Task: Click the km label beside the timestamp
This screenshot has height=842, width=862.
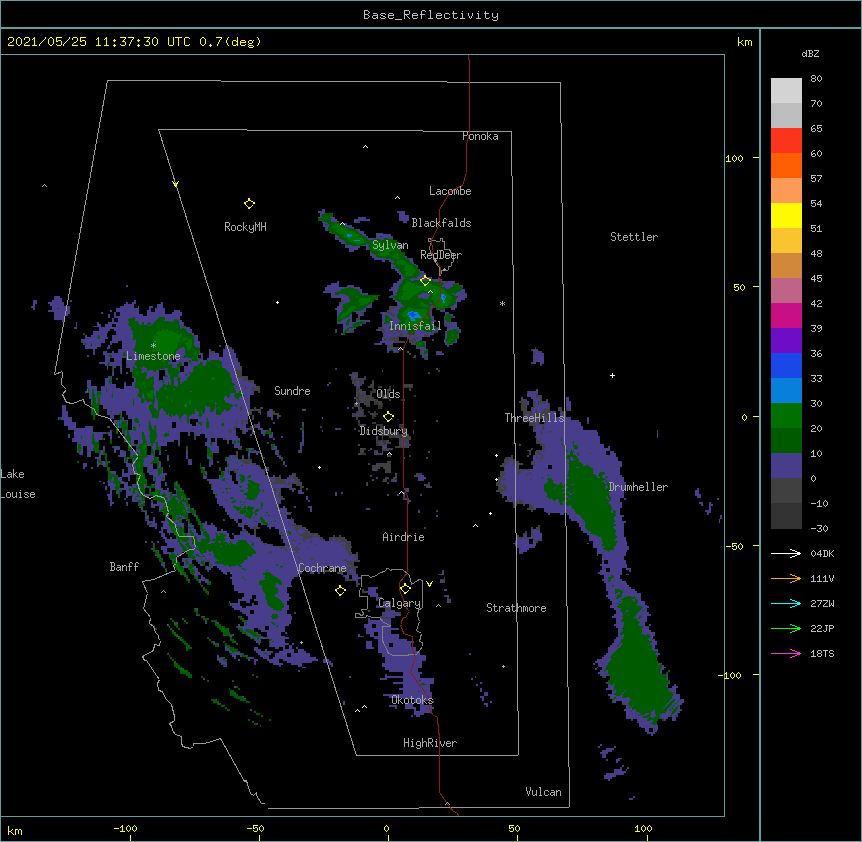Action: click(x=745, y=42)
